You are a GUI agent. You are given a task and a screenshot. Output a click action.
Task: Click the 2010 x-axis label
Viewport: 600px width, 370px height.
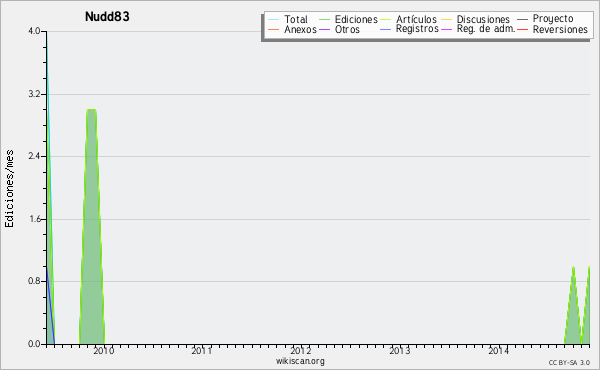[104, 351]
